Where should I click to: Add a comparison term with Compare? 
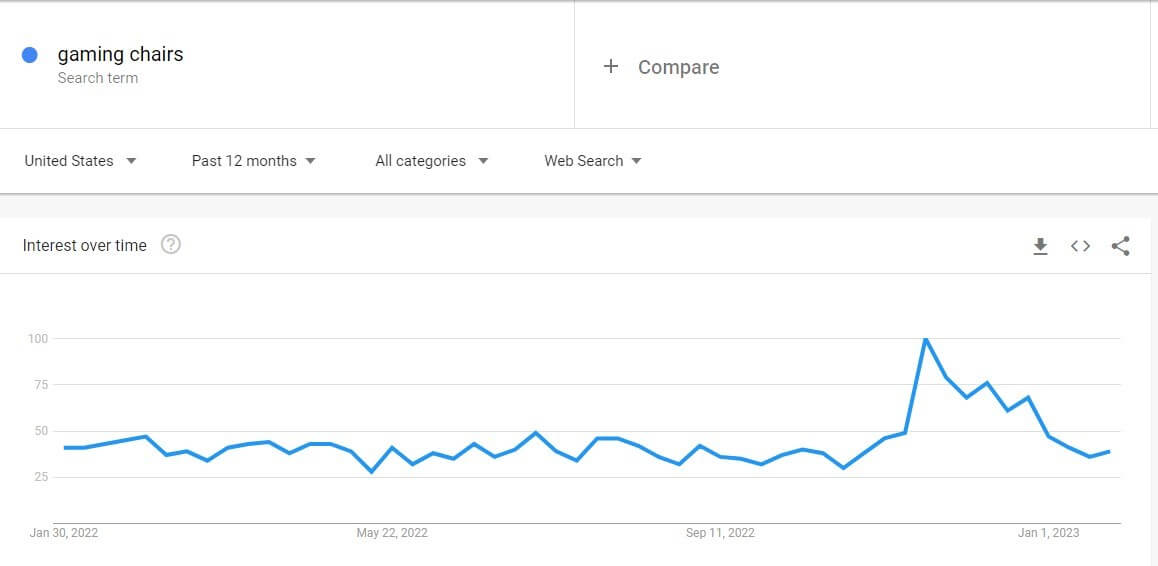tap(678, 67)
